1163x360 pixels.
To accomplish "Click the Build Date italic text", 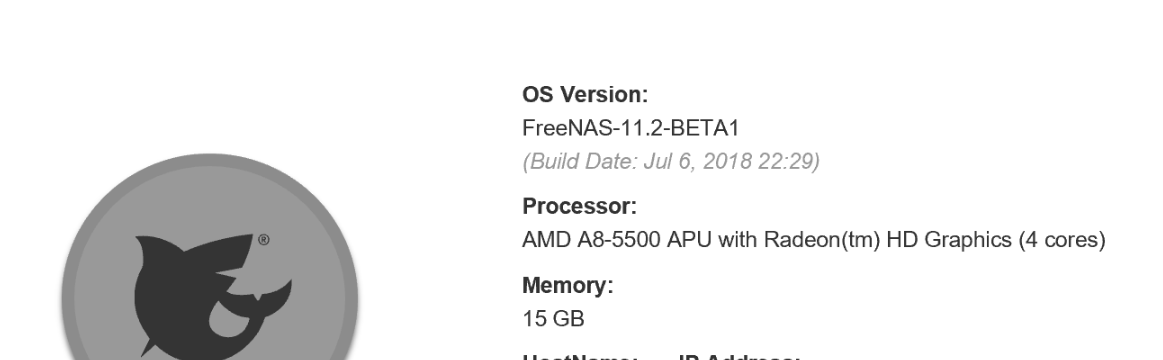I will (671, 161).
